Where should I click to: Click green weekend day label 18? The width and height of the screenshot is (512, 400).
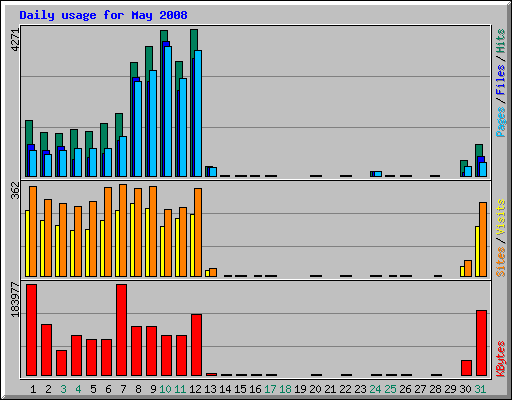(x=285, y=389)
